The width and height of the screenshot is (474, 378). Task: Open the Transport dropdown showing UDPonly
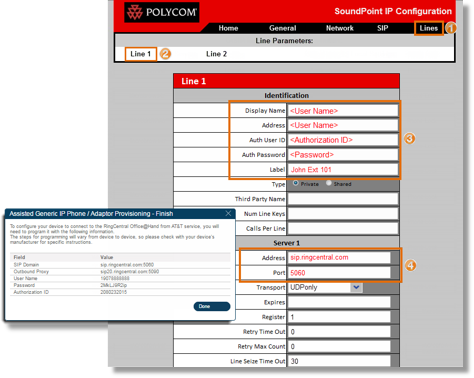tap(325, 287)
